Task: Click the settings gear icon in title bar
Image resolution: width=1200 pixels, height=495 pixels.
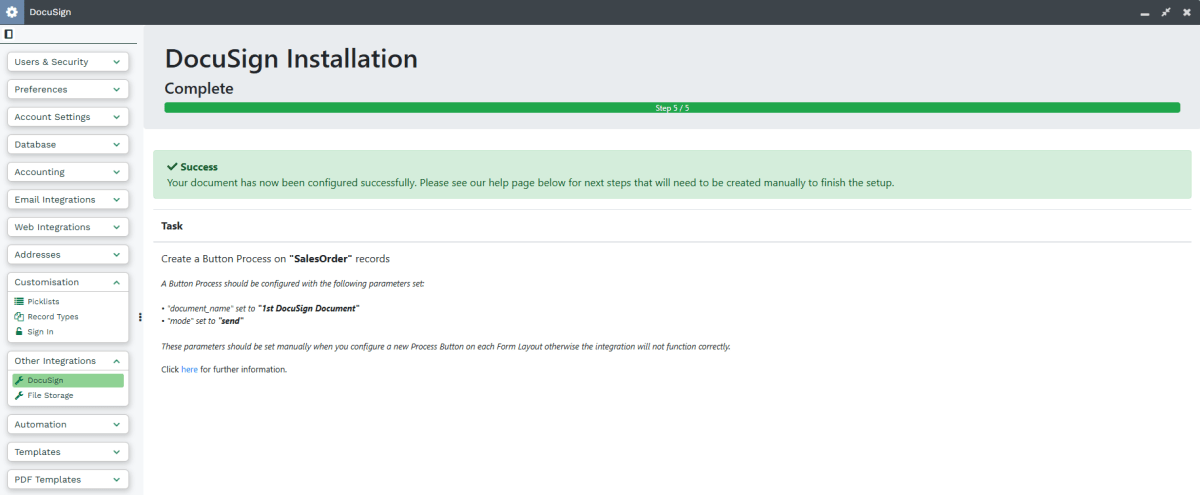Action: click(12, 12)
